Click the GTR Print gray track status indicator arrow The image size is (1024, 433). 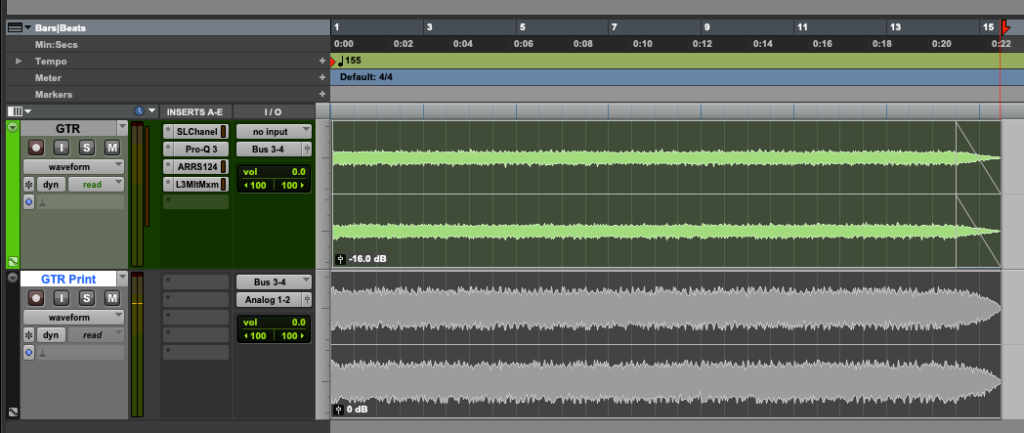pyautogui.click(x=12, y=278)
